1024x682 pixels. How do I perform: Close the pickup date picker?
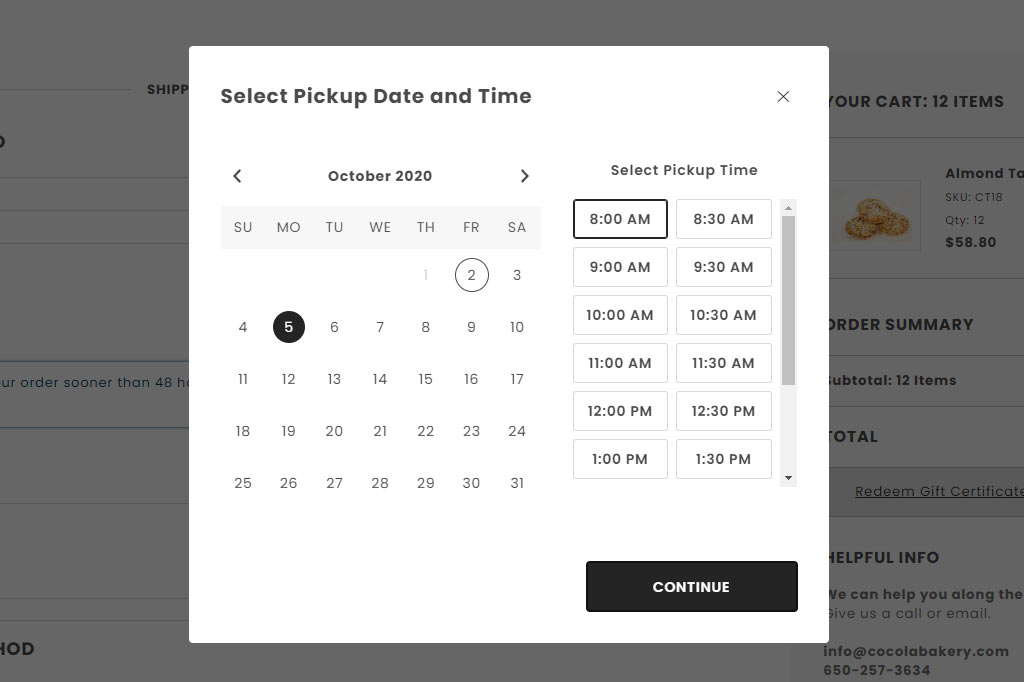783,96
